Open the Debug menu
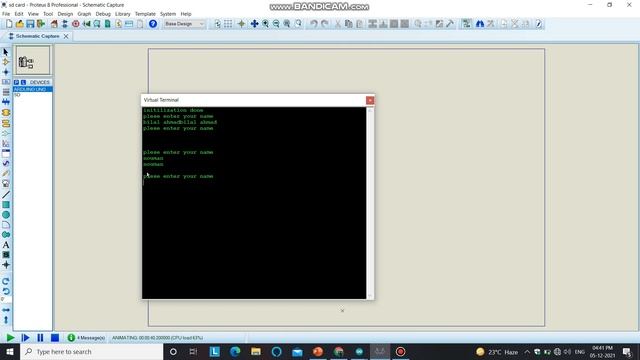 103,14
